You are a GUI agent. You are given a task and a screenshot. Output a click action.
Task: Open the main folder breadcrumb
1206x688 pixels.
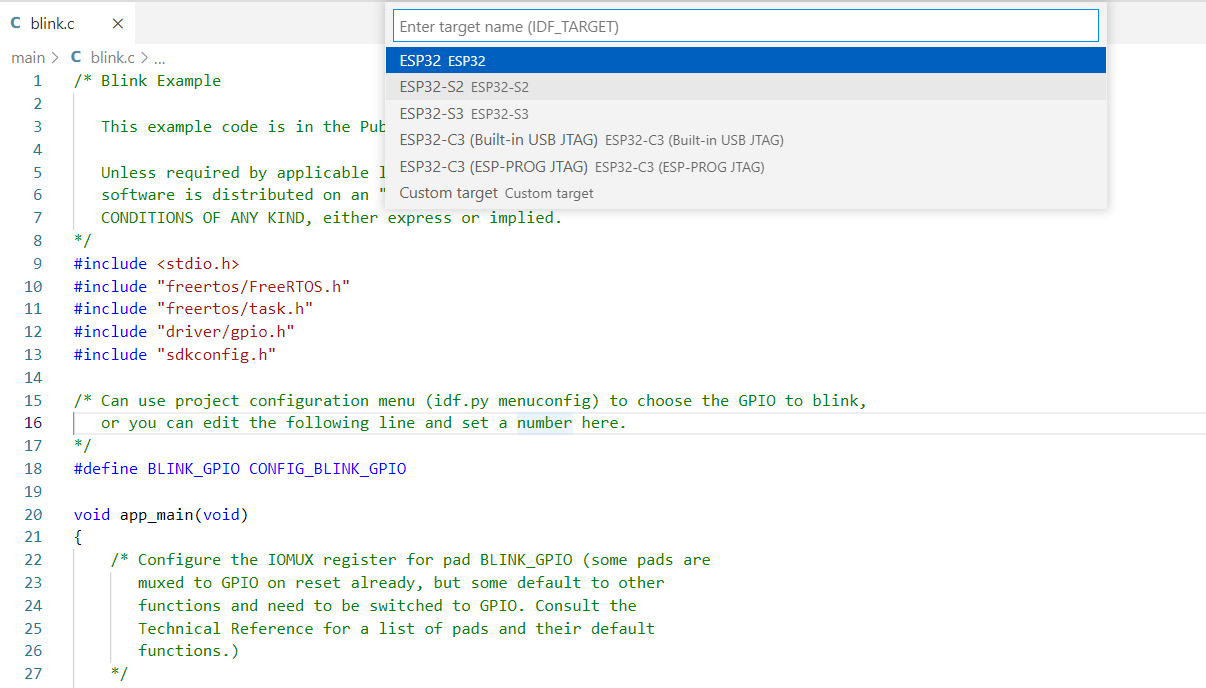(28, 58)
